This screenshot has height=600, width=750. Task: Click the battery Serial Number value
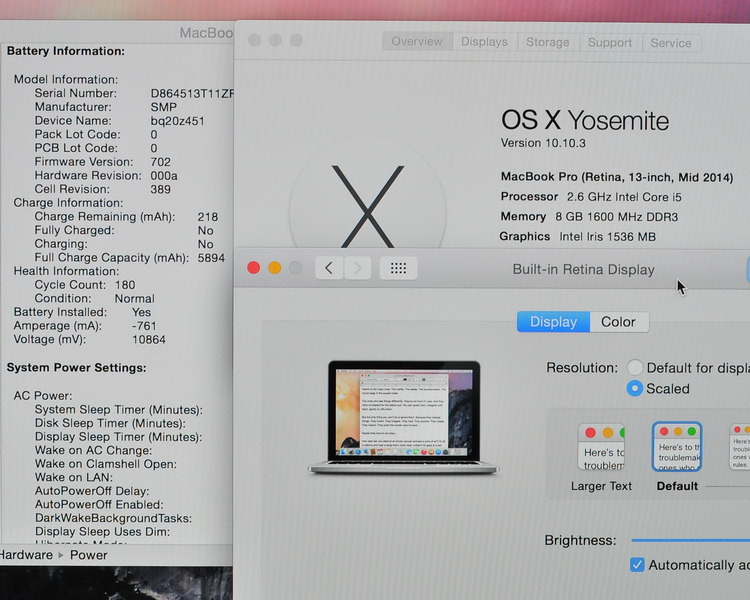click(x=192, y=93)
